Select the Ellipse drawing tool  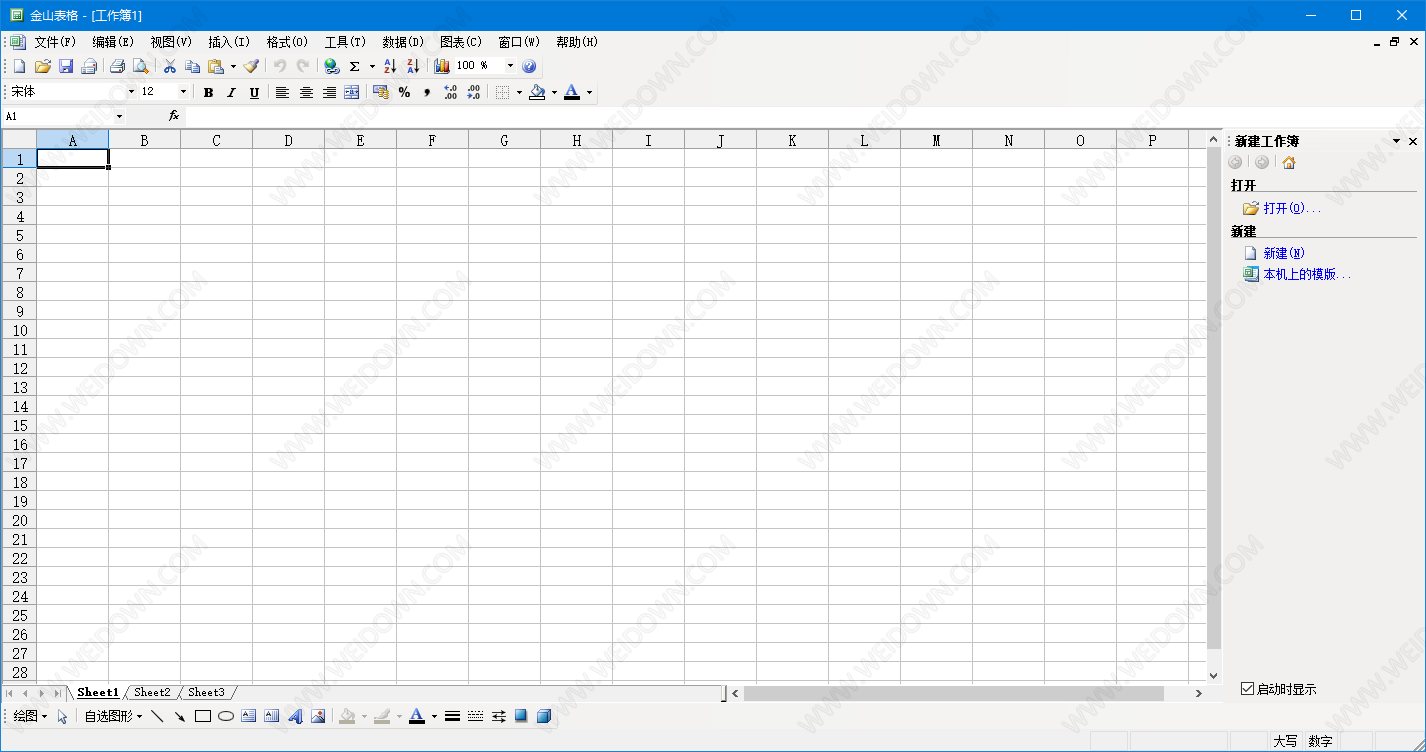[226, 716]
